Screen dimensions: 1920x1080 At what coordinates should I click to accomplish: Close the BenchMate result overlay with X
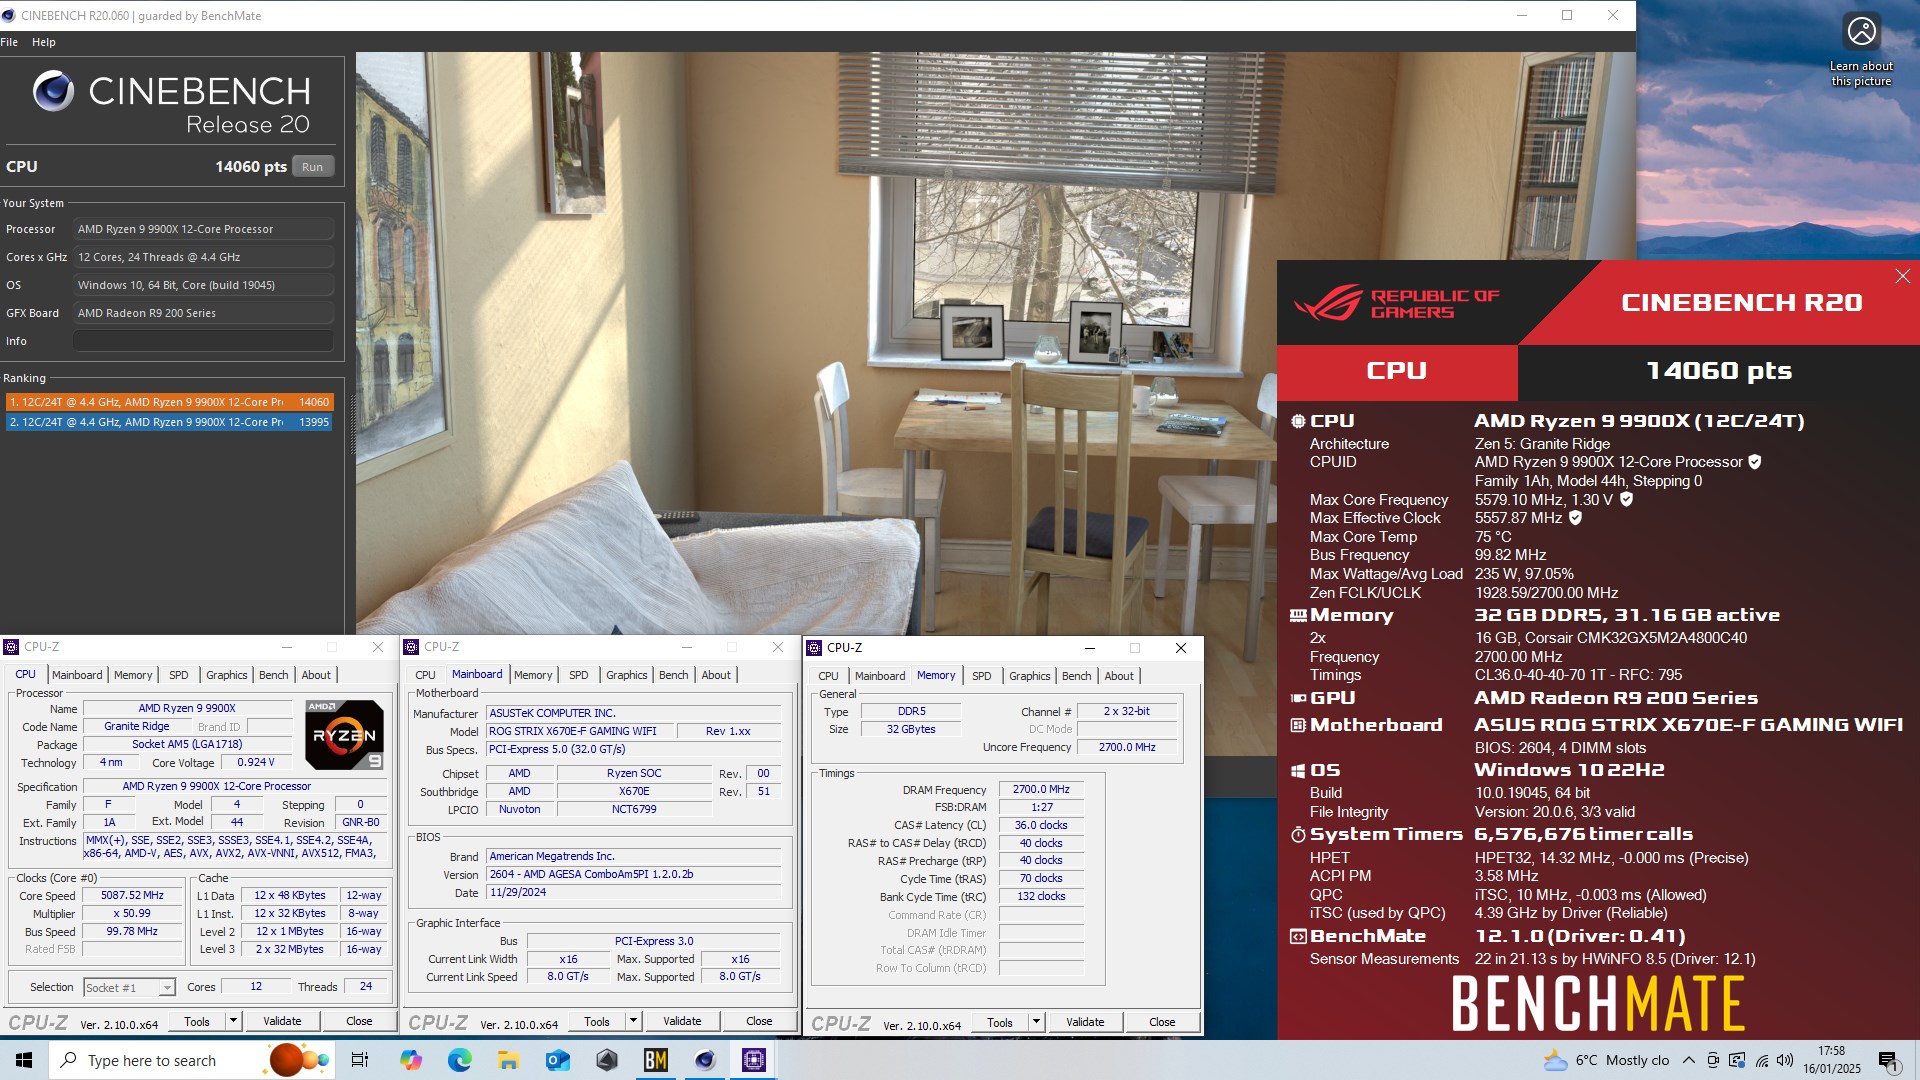(1902, 276)
